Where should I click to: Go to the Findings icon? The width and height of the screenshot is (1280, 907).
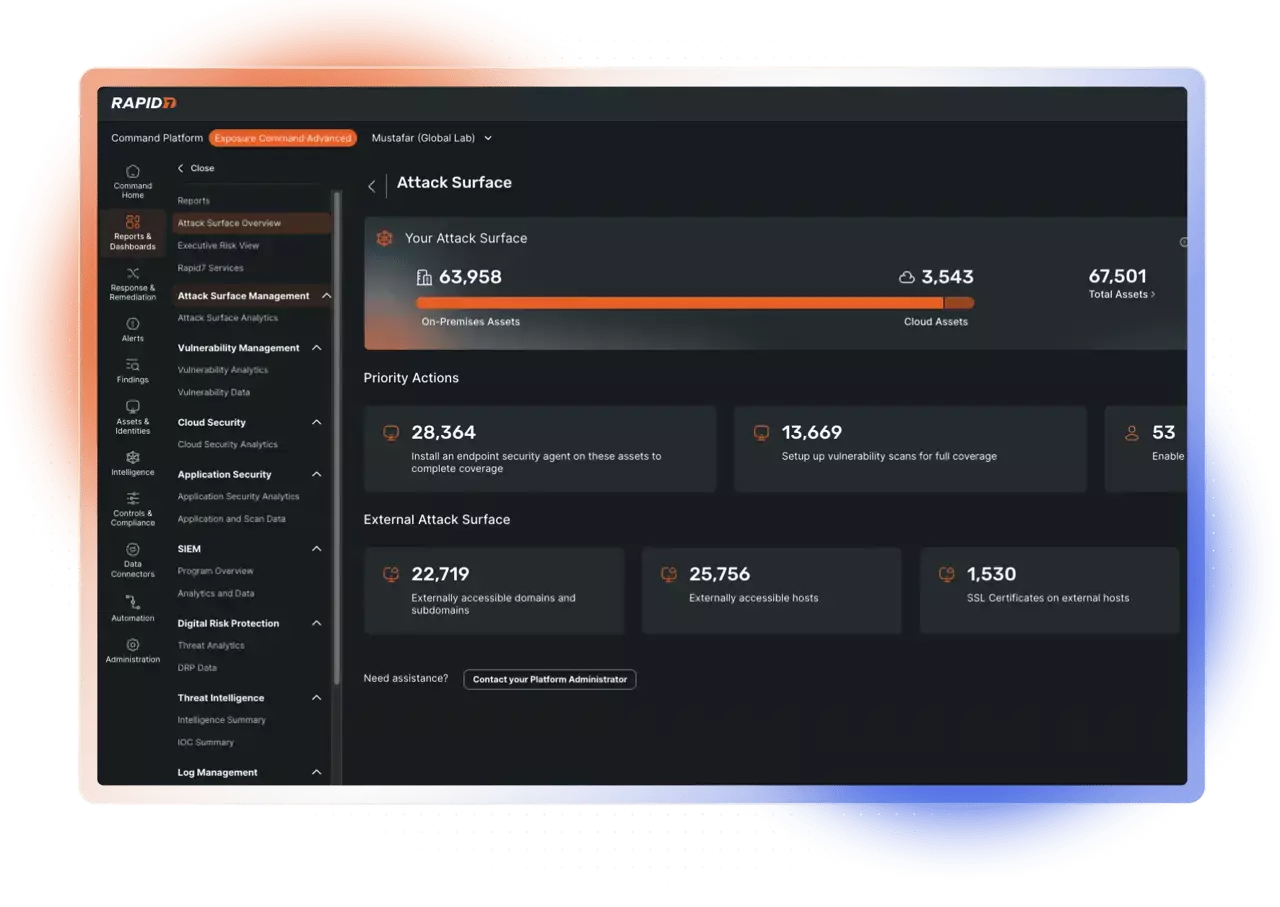point(133,371)
